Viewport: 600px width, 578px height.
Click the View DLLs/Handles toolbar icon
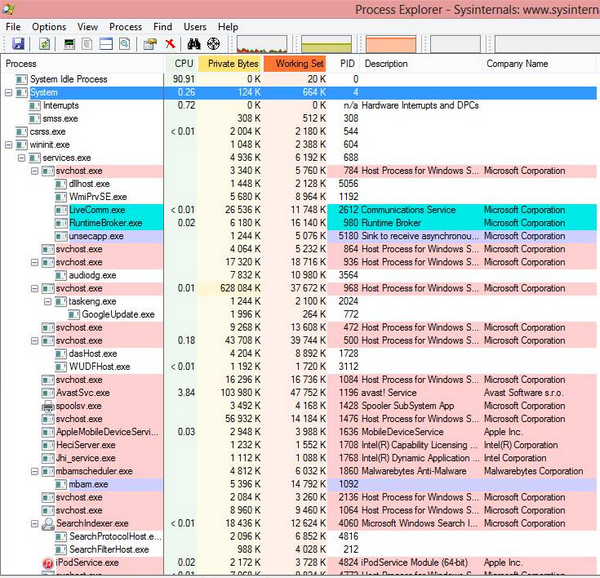point(124,44)
